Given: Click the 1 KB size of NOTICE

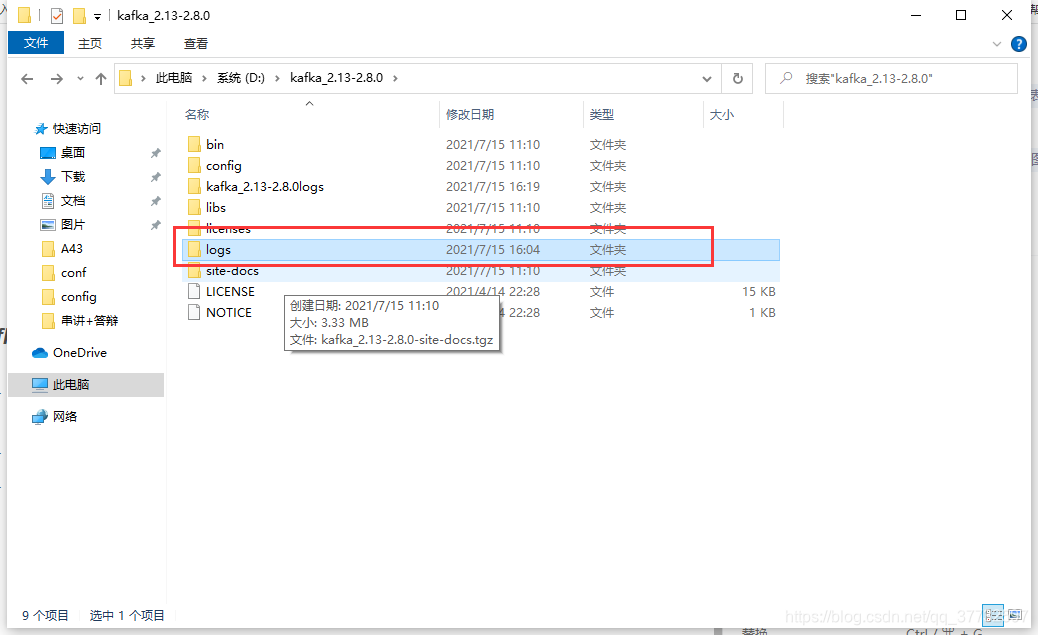Looking at the screenshot, I should [762, 313].
